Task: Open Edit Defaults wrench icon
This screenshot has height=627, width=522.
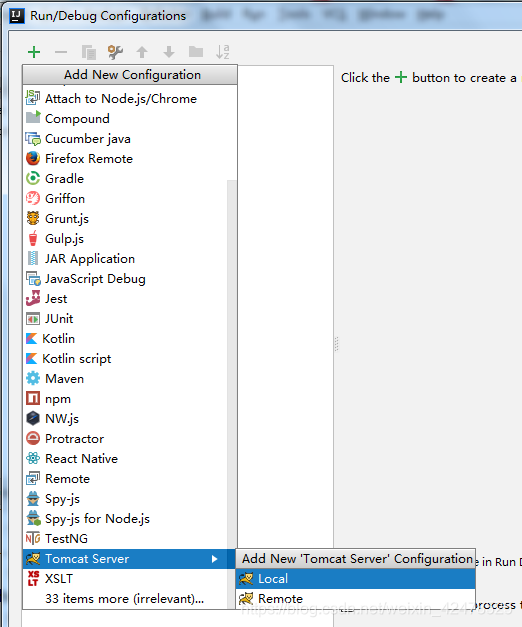Action: 115,52
